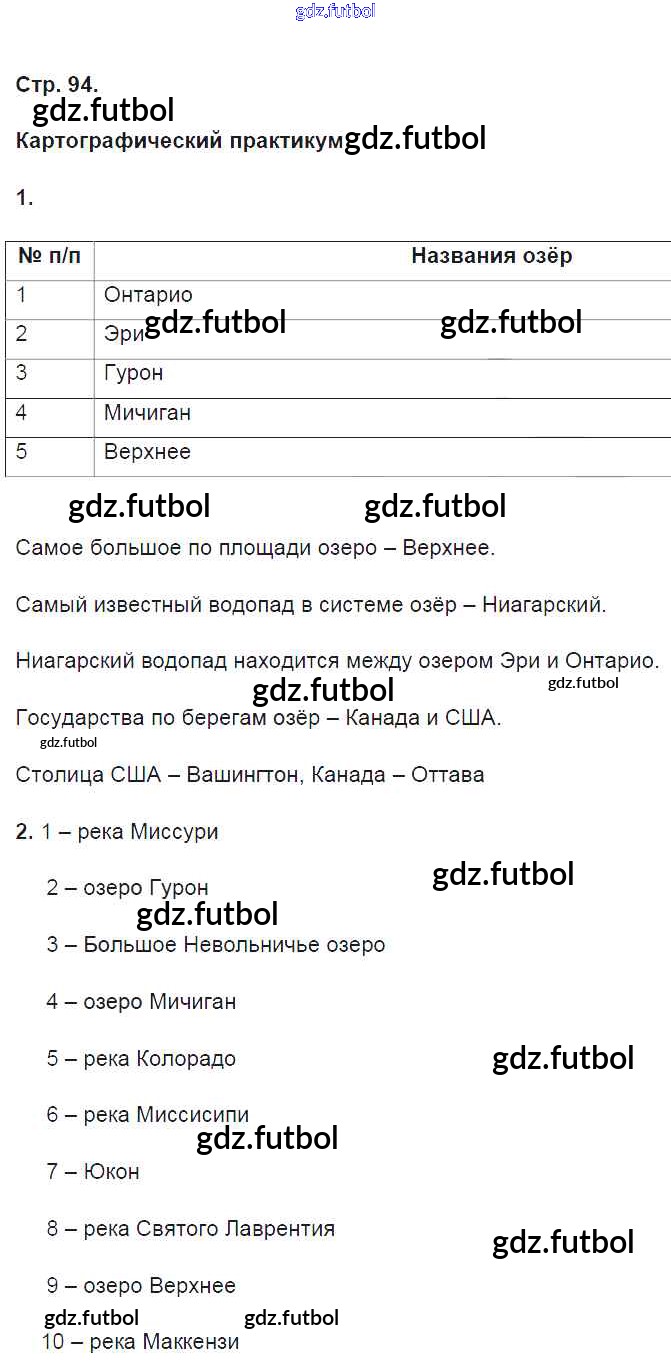Click the 'Картографический практикум' heading
Image resolution: width=671 pixels, height=1370 pixels.
point(179,140)
